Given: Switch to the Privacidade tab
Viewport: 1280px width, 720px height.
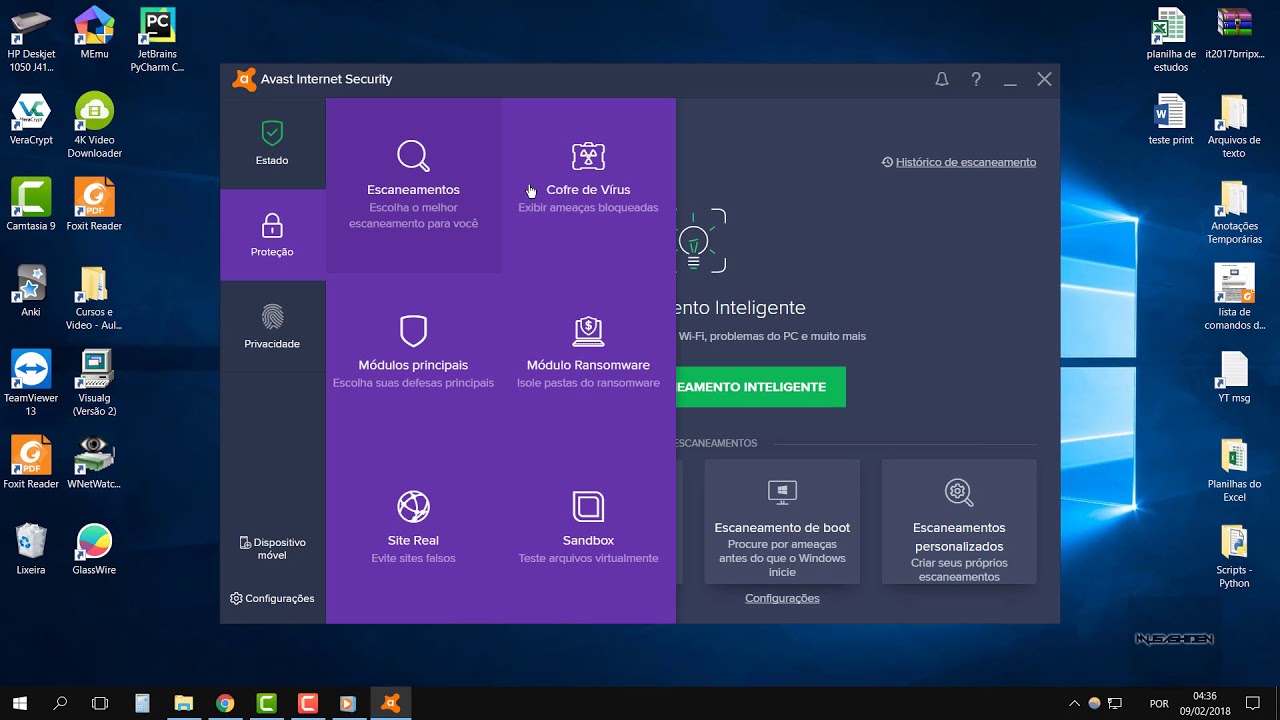Looking at the screenshot, I should point(272,326).
